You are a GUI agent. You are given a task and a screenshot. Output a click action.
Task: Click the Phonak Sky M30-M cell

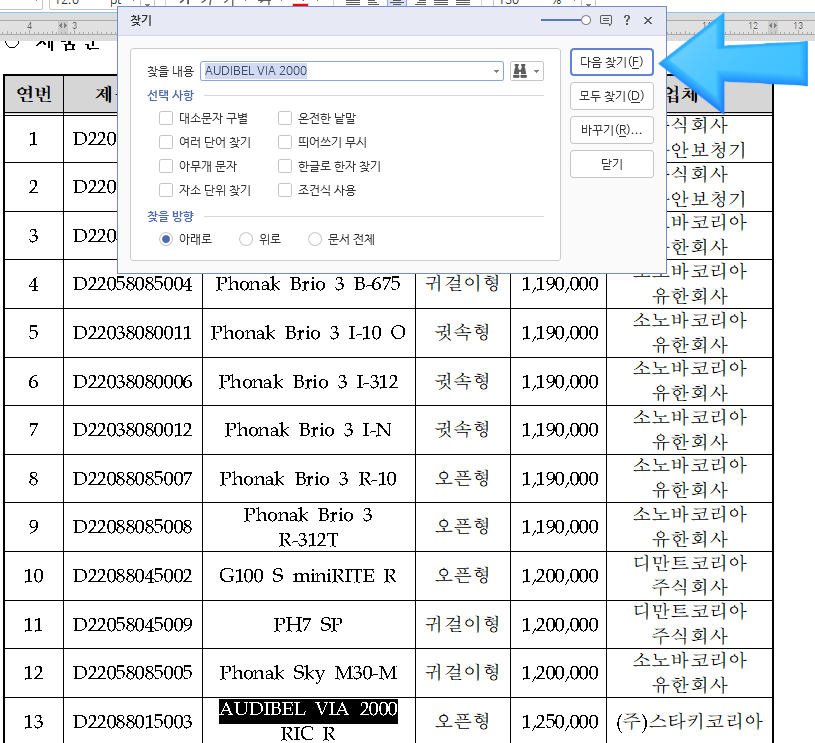(x=308, y=673)
